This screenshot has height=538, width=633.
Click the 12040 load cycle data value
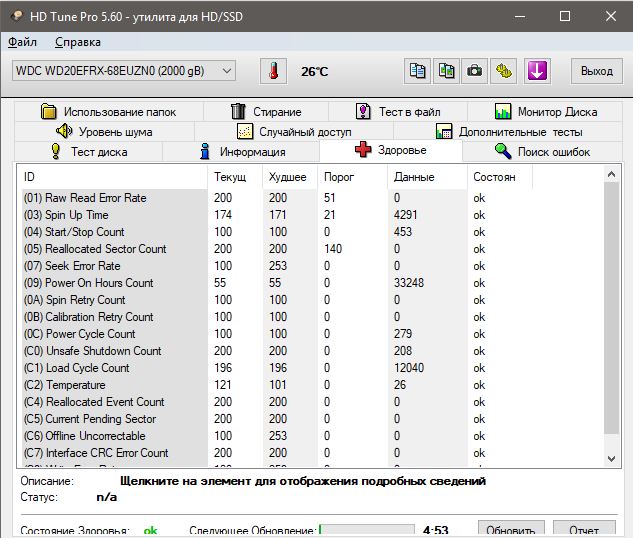click(x=409, y=368)
